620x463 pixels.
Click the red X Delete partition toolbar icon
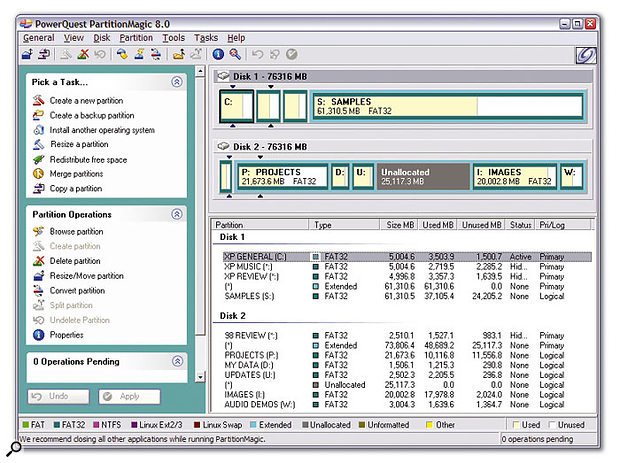point(83,54)
